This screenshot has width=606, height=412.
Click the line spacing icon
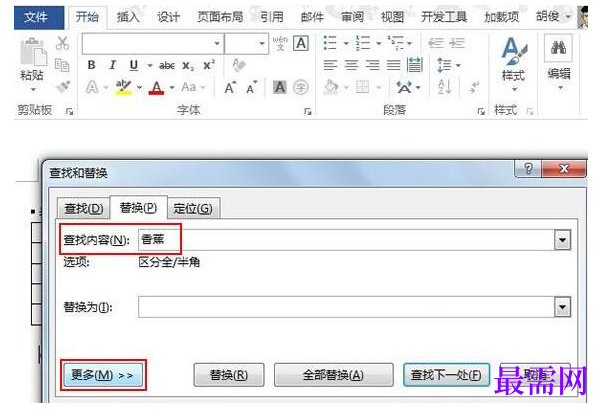click(444, 65)
